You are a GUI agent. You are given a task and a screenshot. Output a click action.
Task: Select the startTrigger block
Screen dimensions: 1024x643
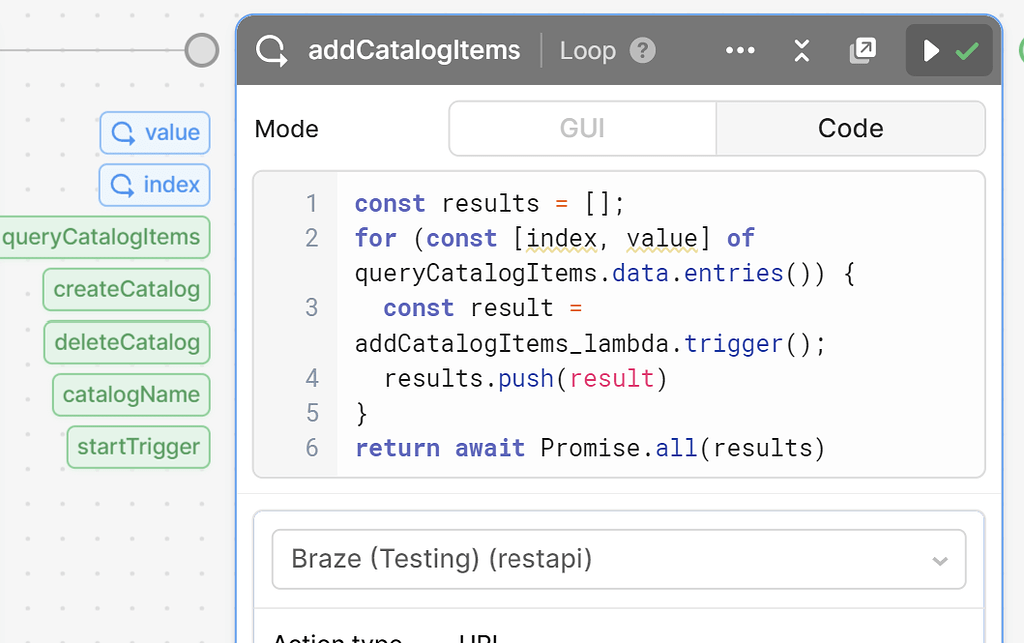tap(138, 447)
